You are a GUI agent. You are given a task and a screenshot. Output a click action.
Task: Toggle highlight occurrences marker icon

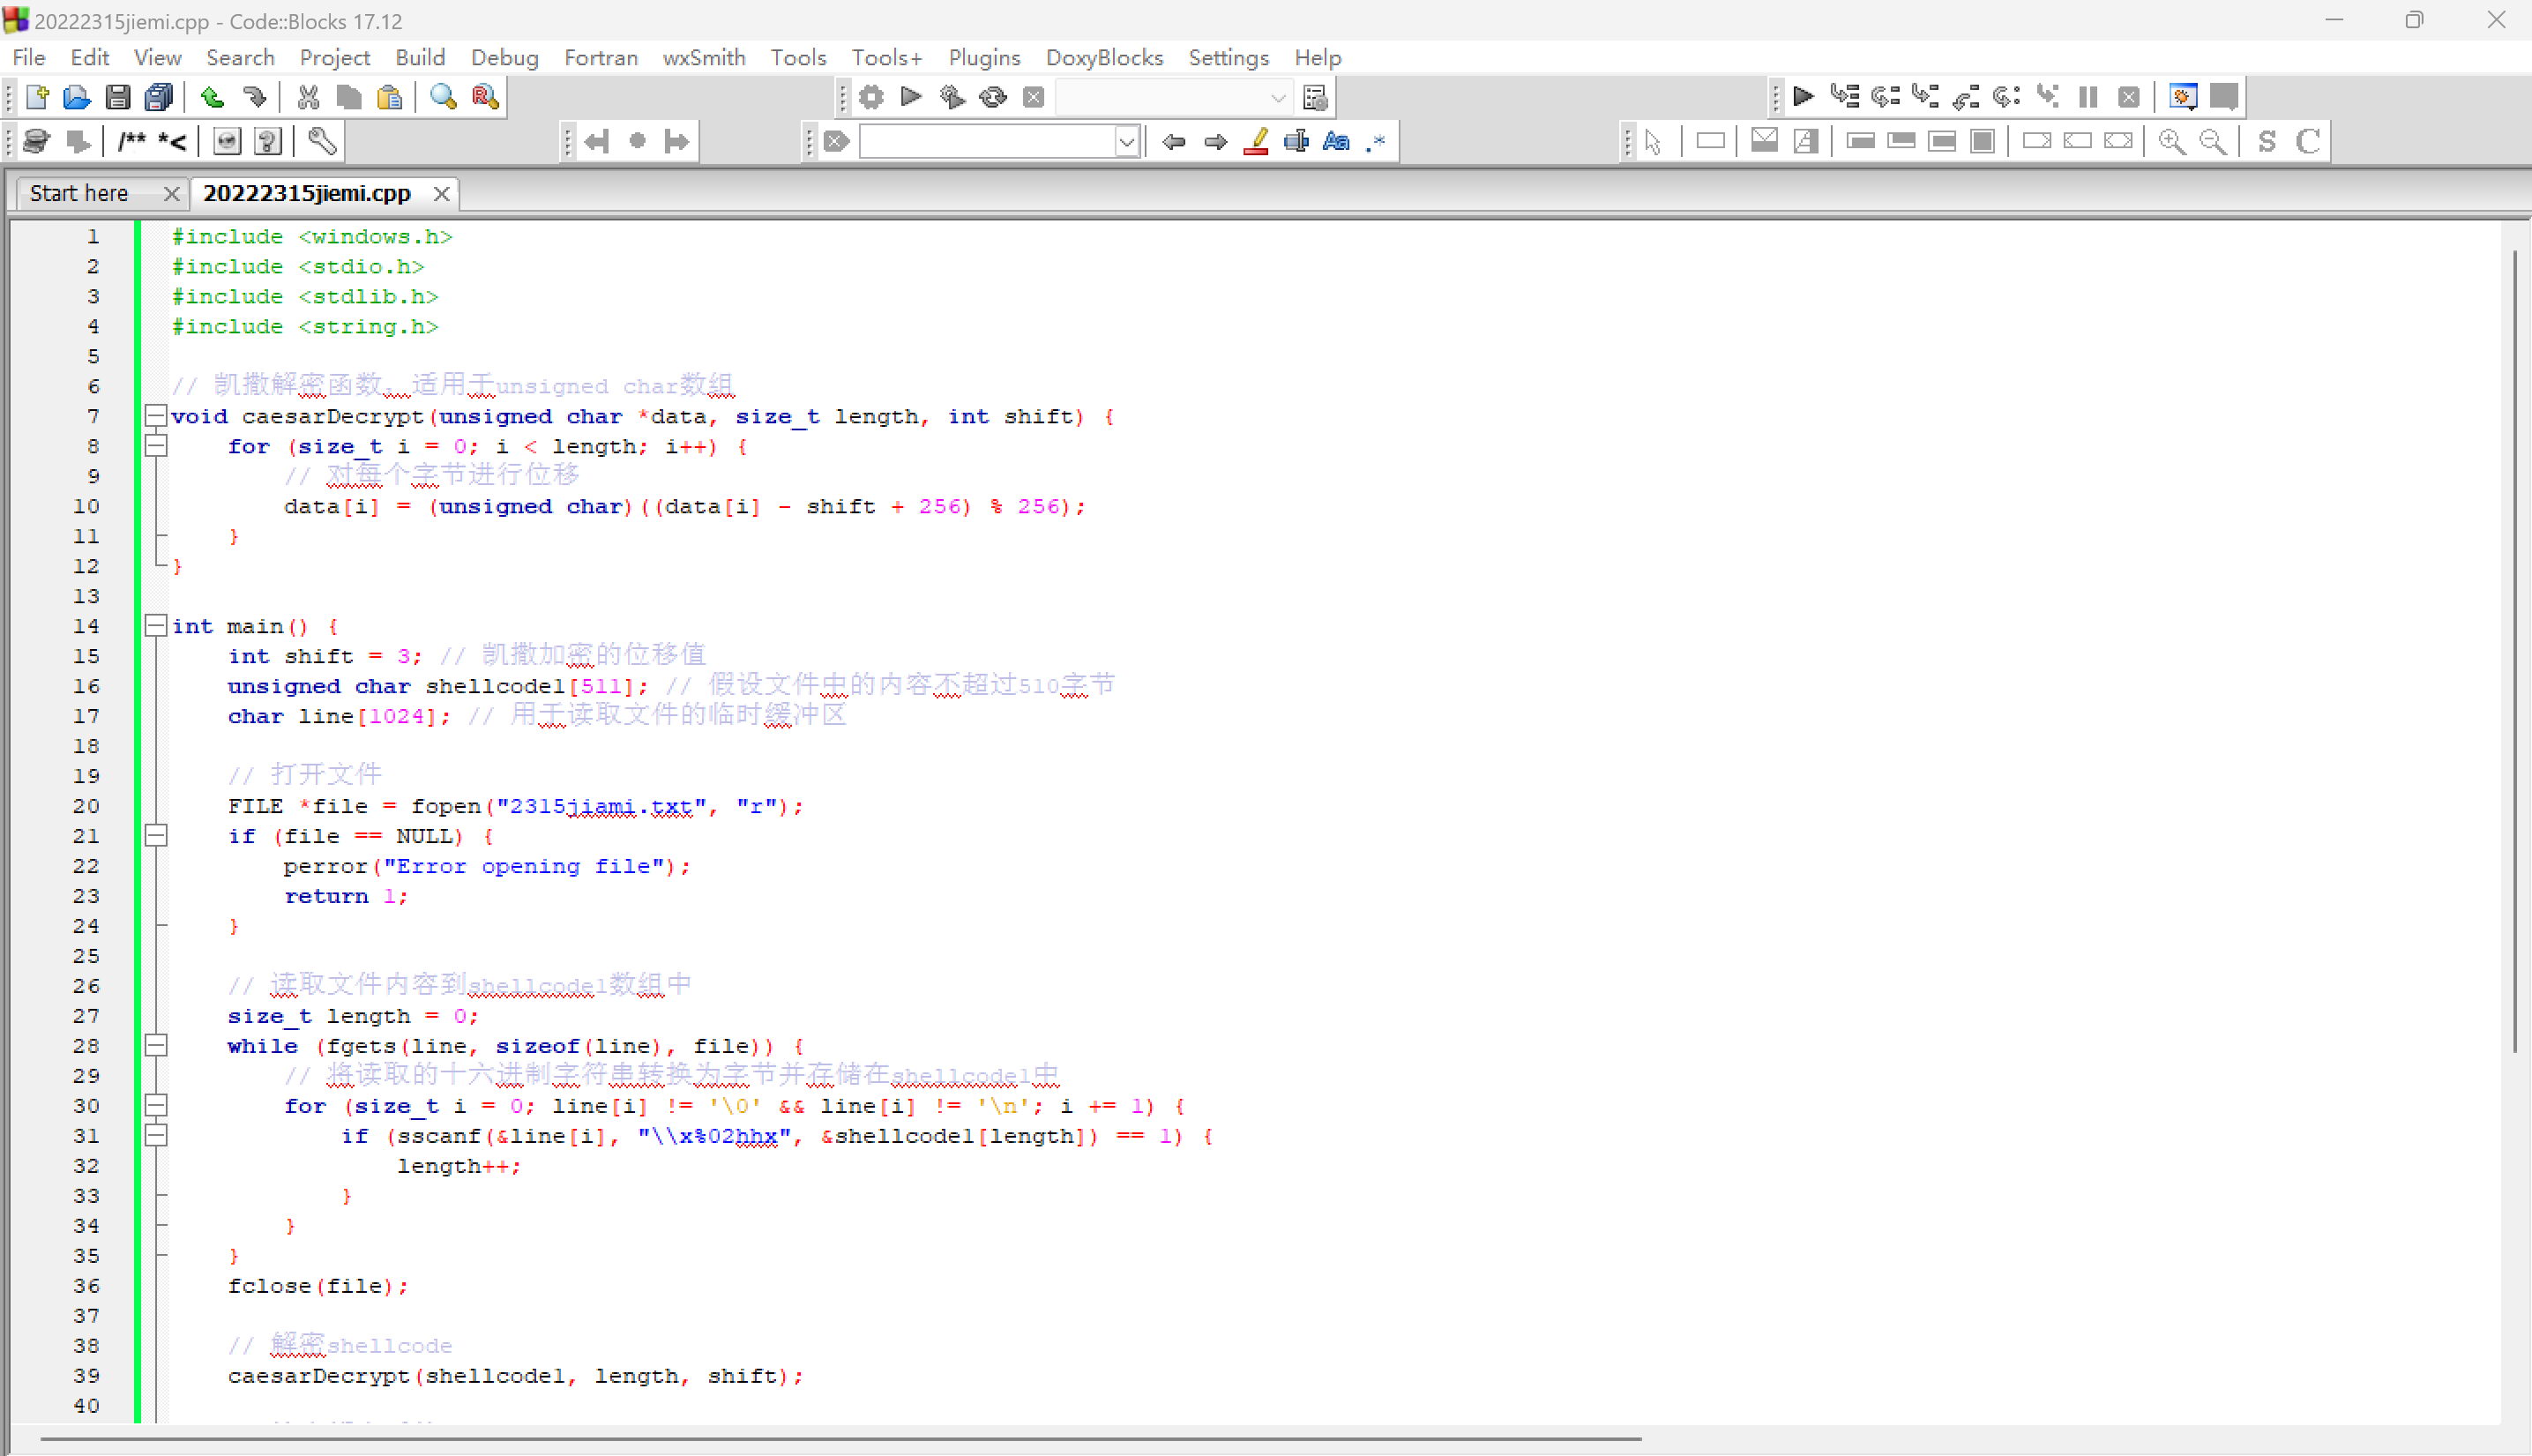pos(1256,142)
